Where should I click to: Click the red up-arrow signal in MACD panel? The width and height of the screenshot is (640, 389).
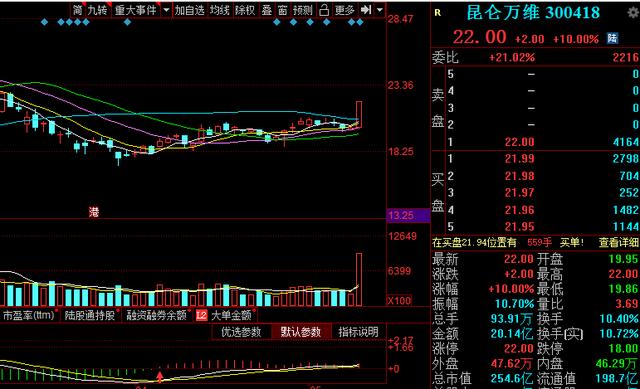coord(160,376)
